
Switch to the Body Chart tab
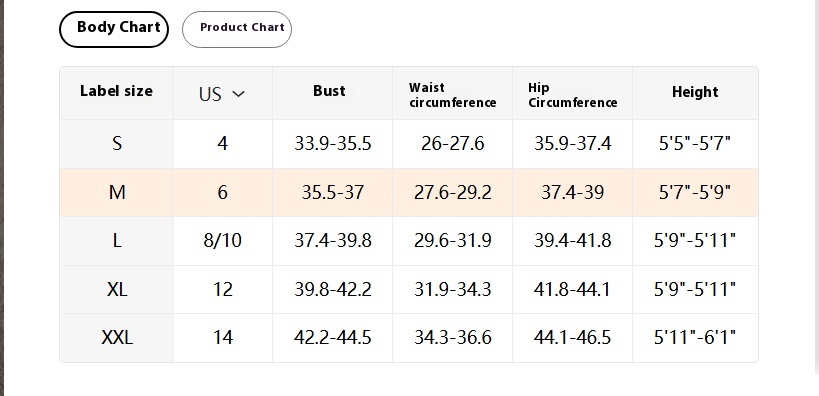pyautogui.click(x=114, y=29)
